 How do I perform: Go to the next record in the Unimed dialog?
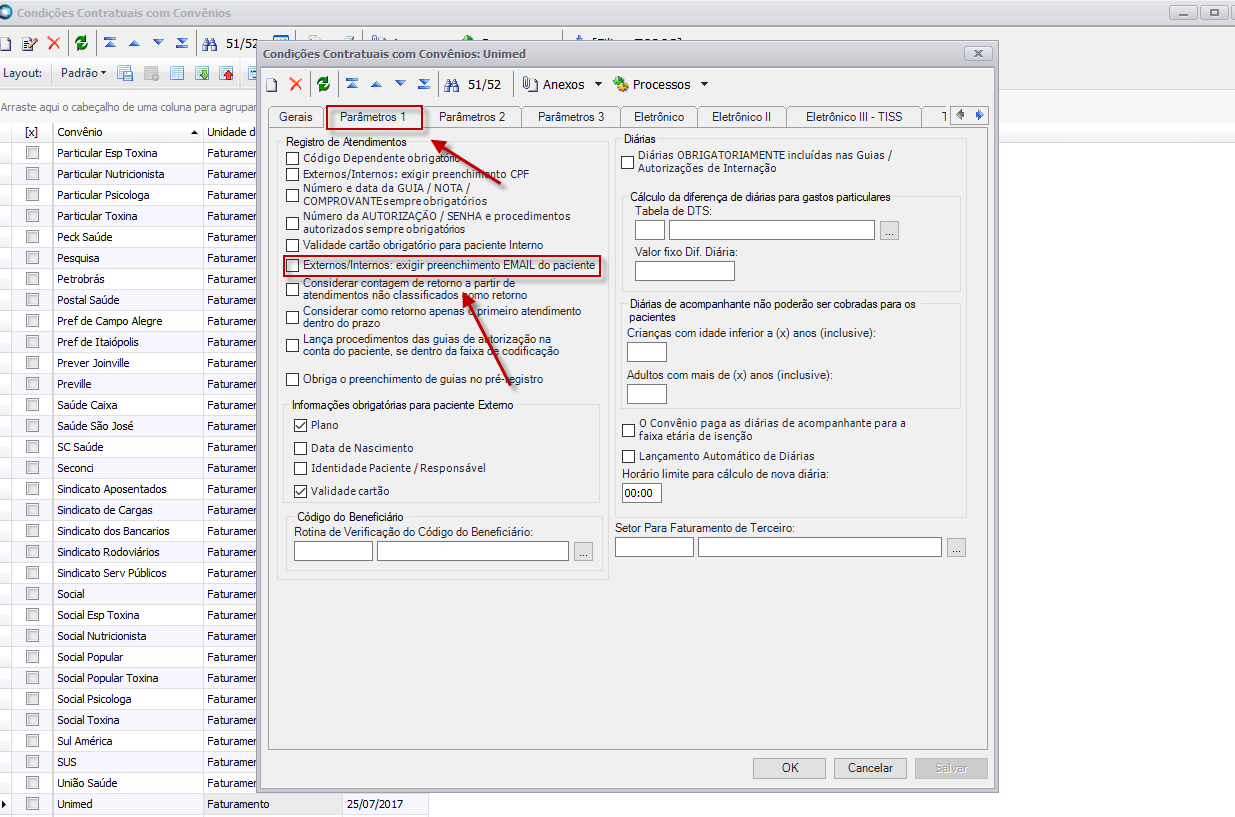click(x=400, y=85)
